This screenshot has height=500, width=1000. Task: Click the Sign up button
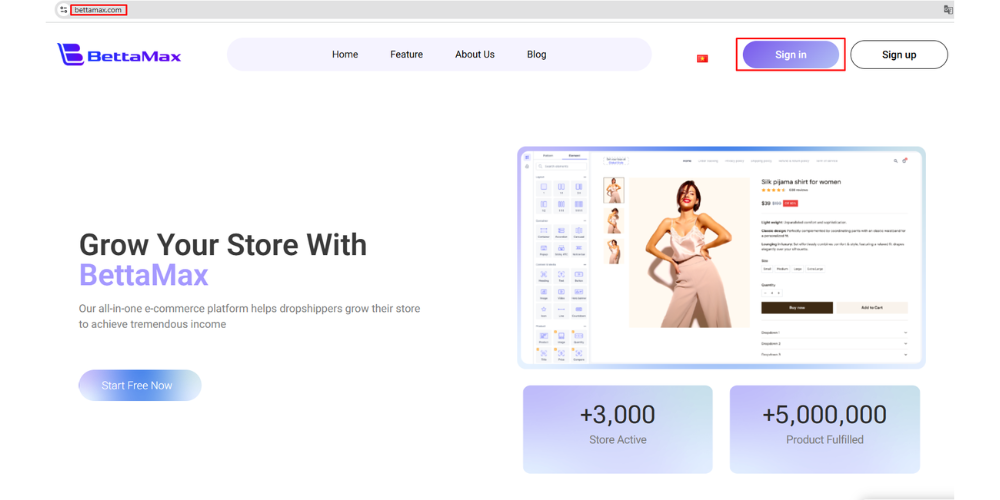(x=899, y=54)
